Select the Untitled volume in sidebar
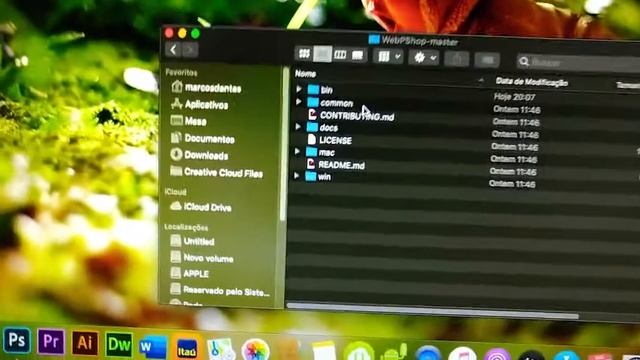 [192, 241]
